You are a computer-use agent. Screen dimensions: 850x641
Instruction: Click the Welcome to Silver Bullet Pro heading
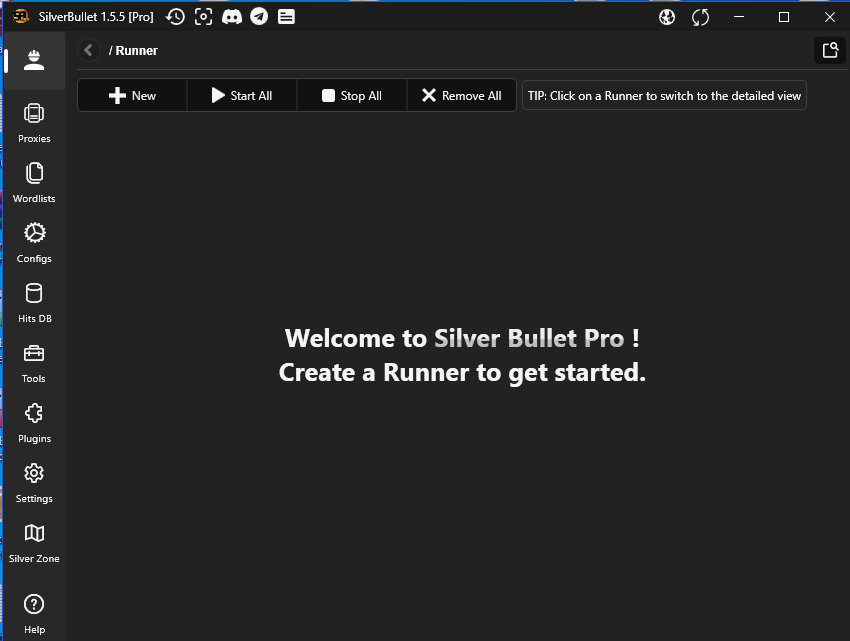point(462,338)
